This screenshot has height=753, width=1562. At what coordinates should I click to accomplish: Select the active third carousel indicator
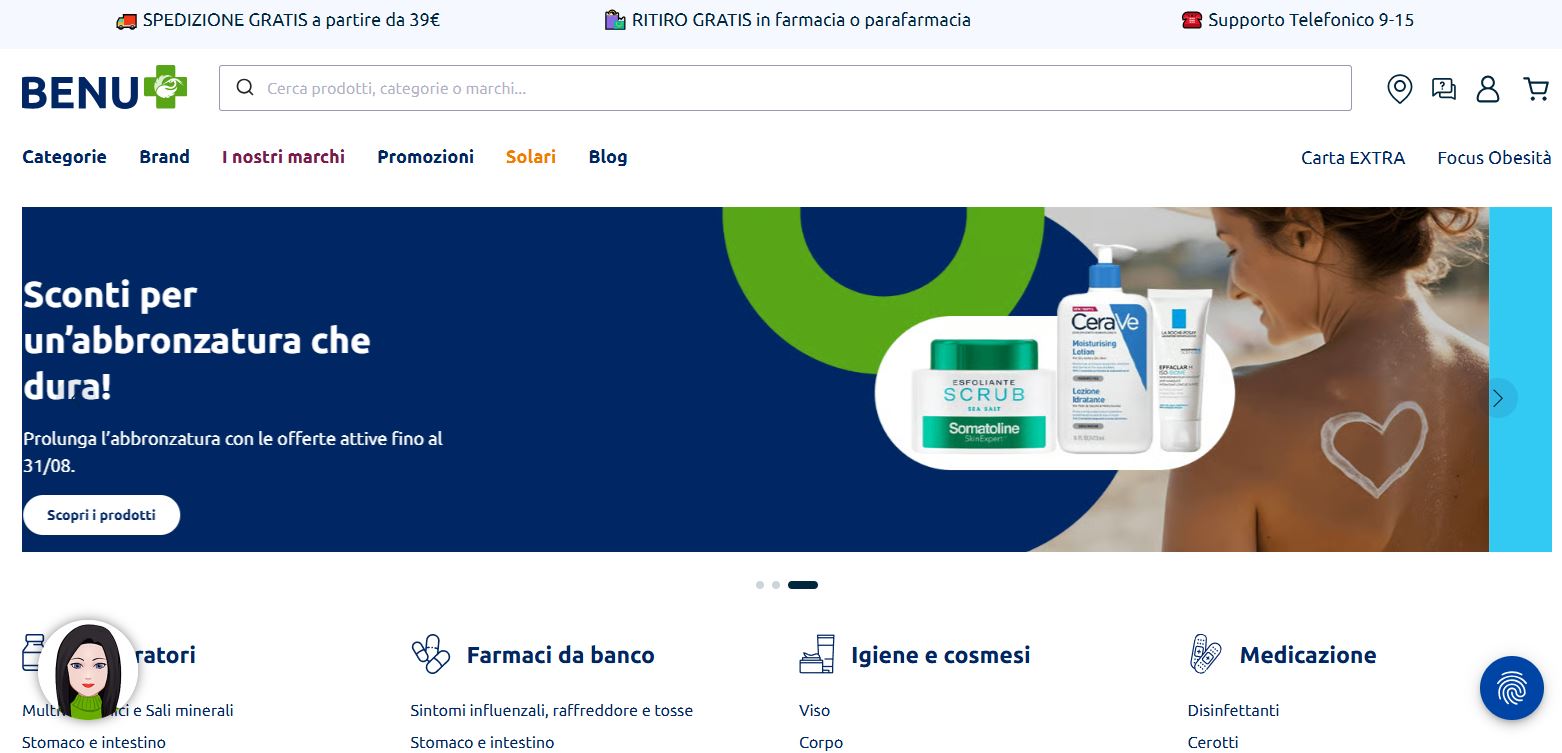pyautogui.click(x=803, y=585)
